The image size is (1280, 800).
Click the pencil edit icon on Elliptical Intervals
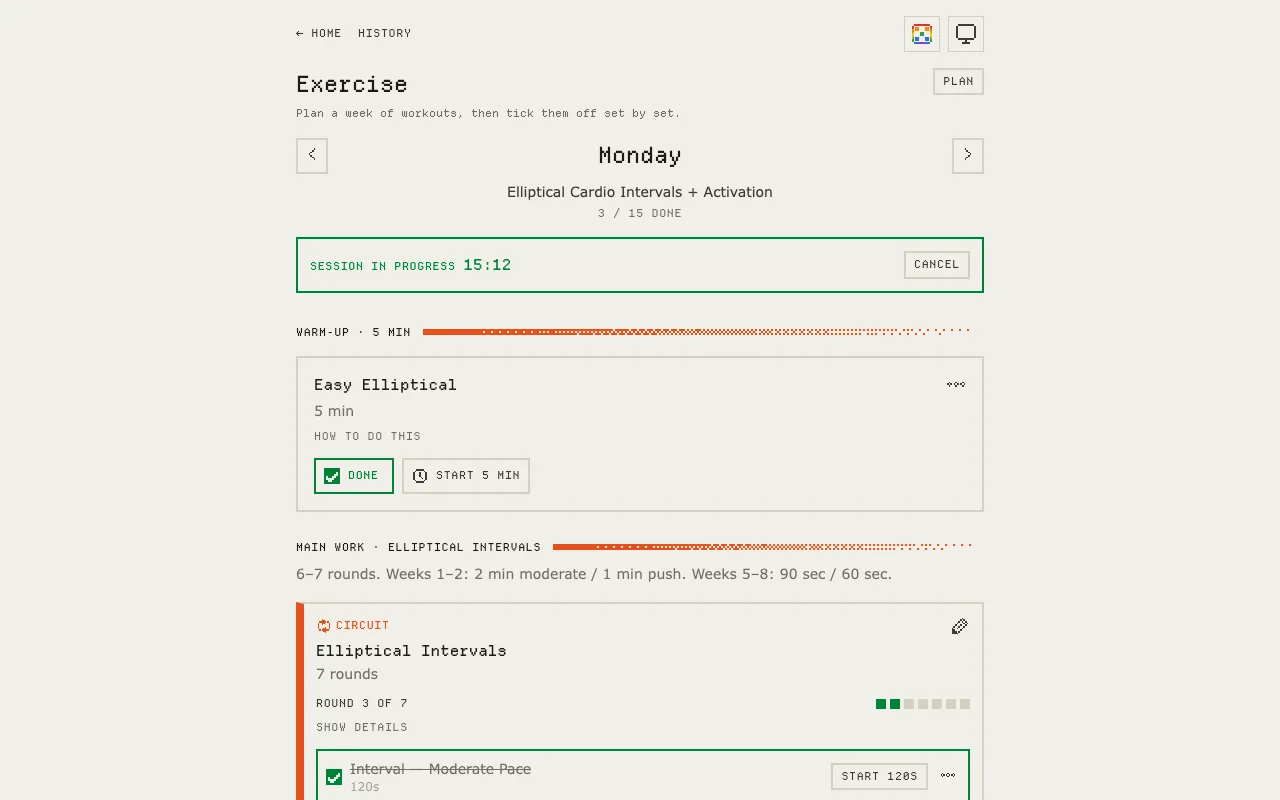pyautogui.click(x=959, y=627)
